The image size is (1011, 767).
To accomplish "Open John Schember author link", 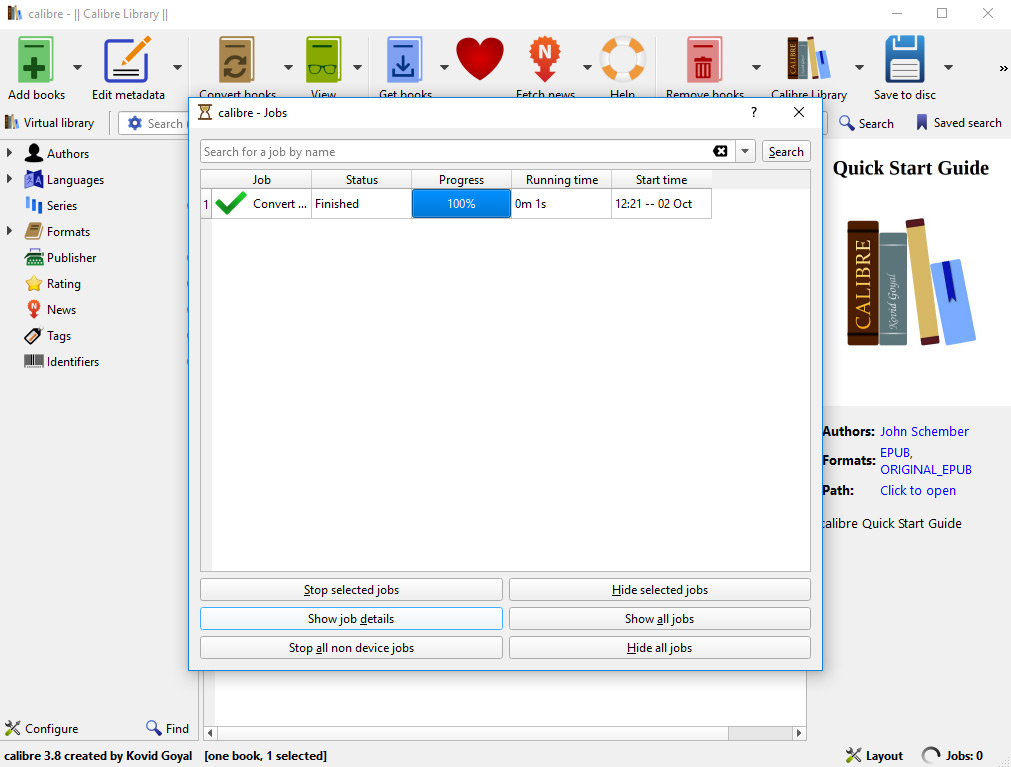I will click(x=924, y=431).
